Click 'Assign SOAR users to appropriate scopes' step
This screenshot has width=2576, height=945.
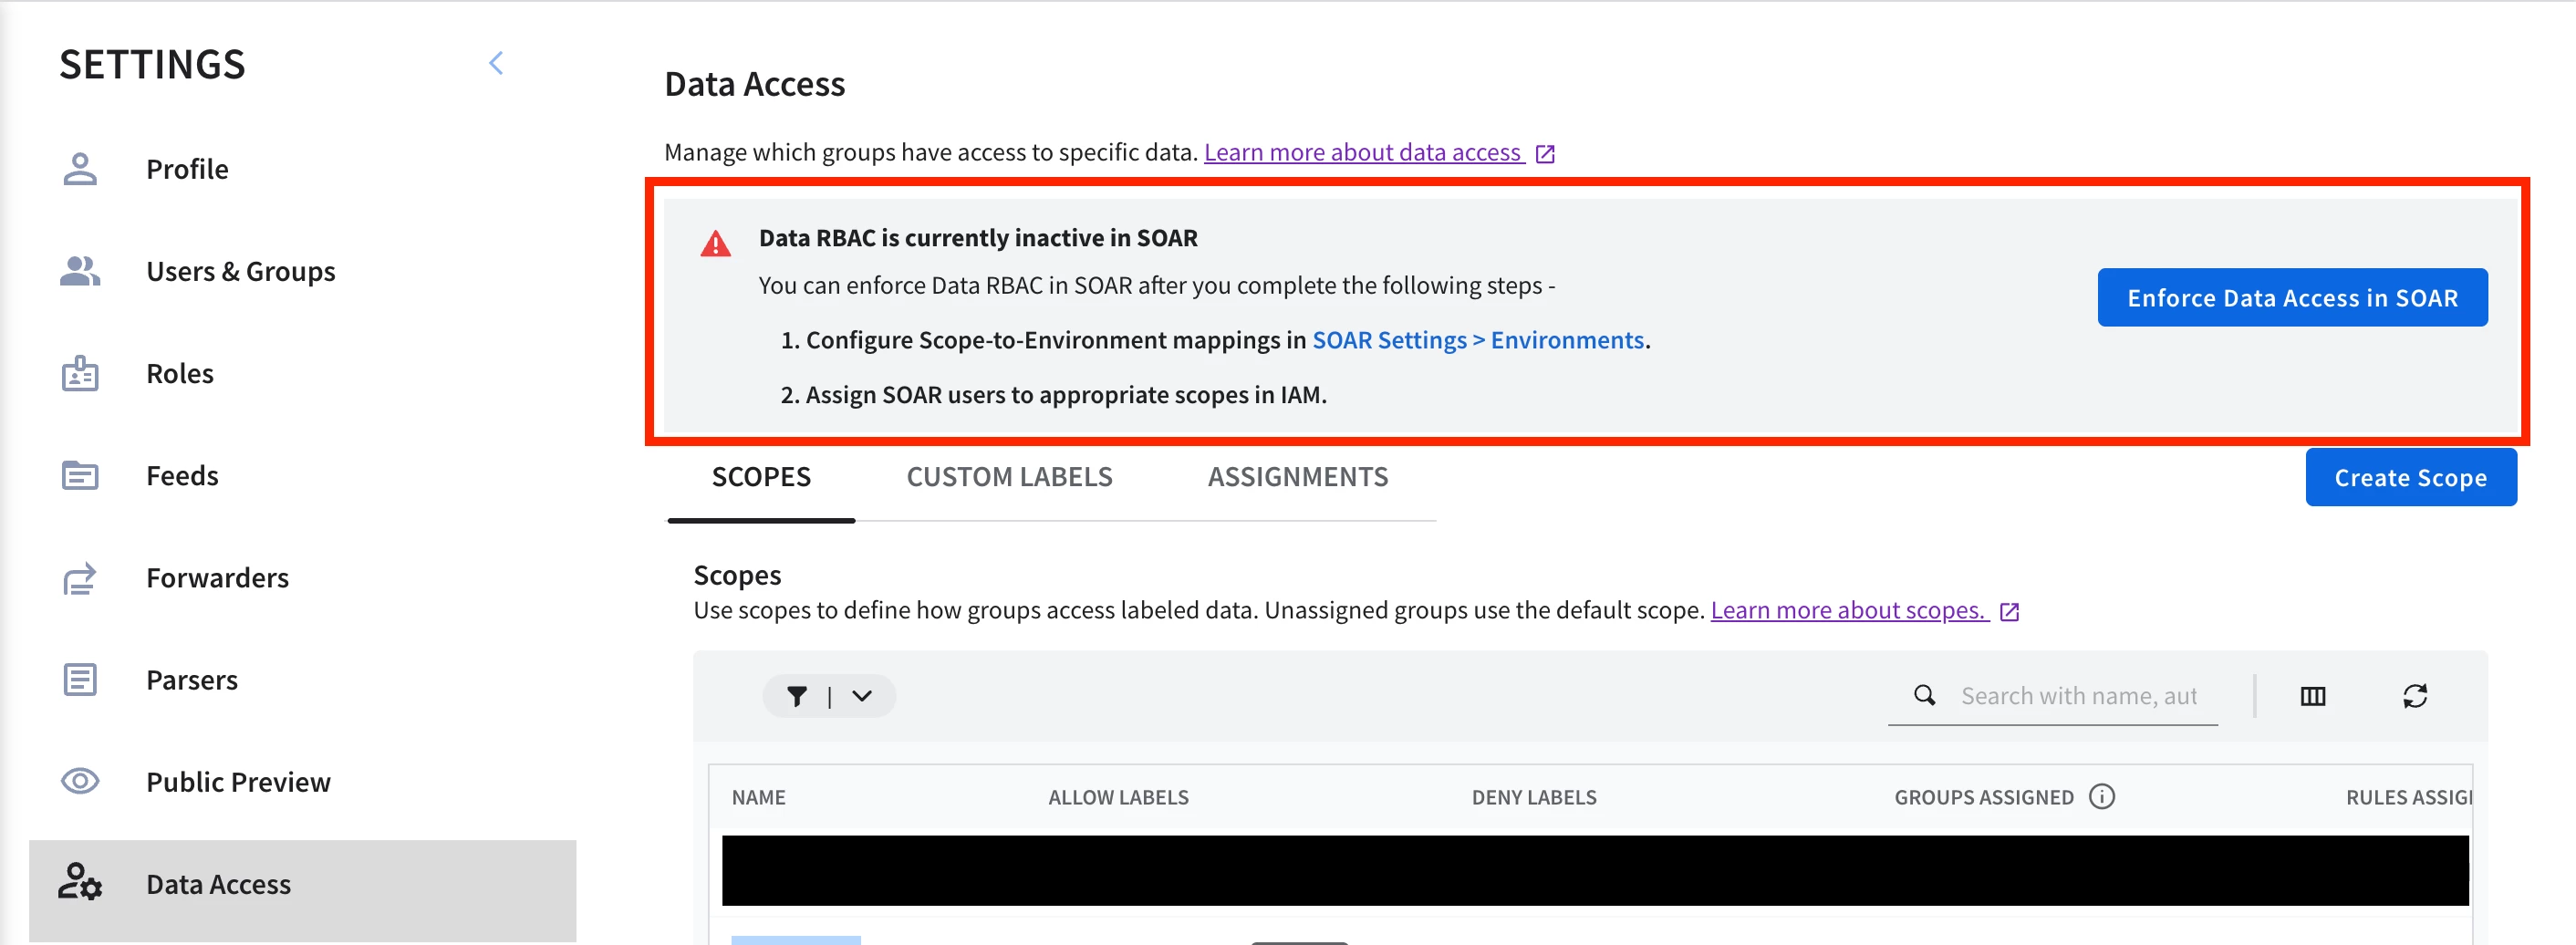[1053, 395]
